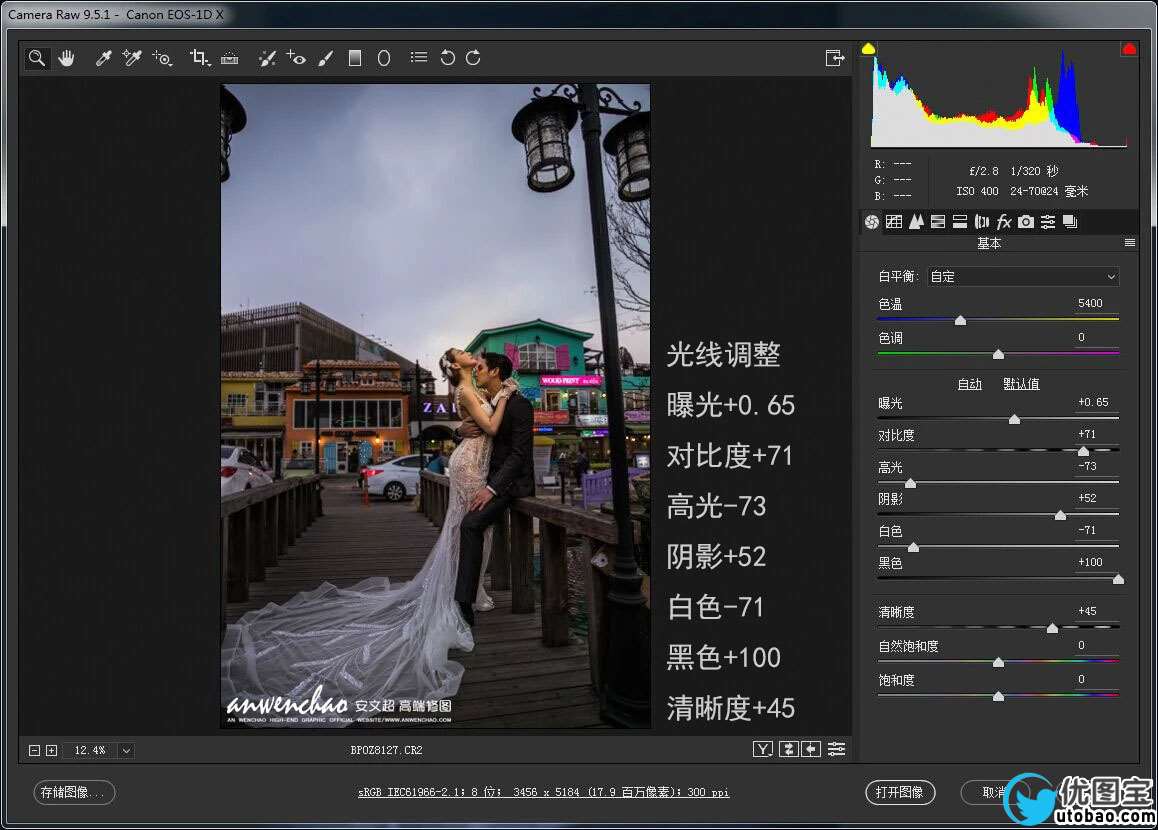
Task: Open the Split Toning panel tab
Action: [x=960, y=222]
